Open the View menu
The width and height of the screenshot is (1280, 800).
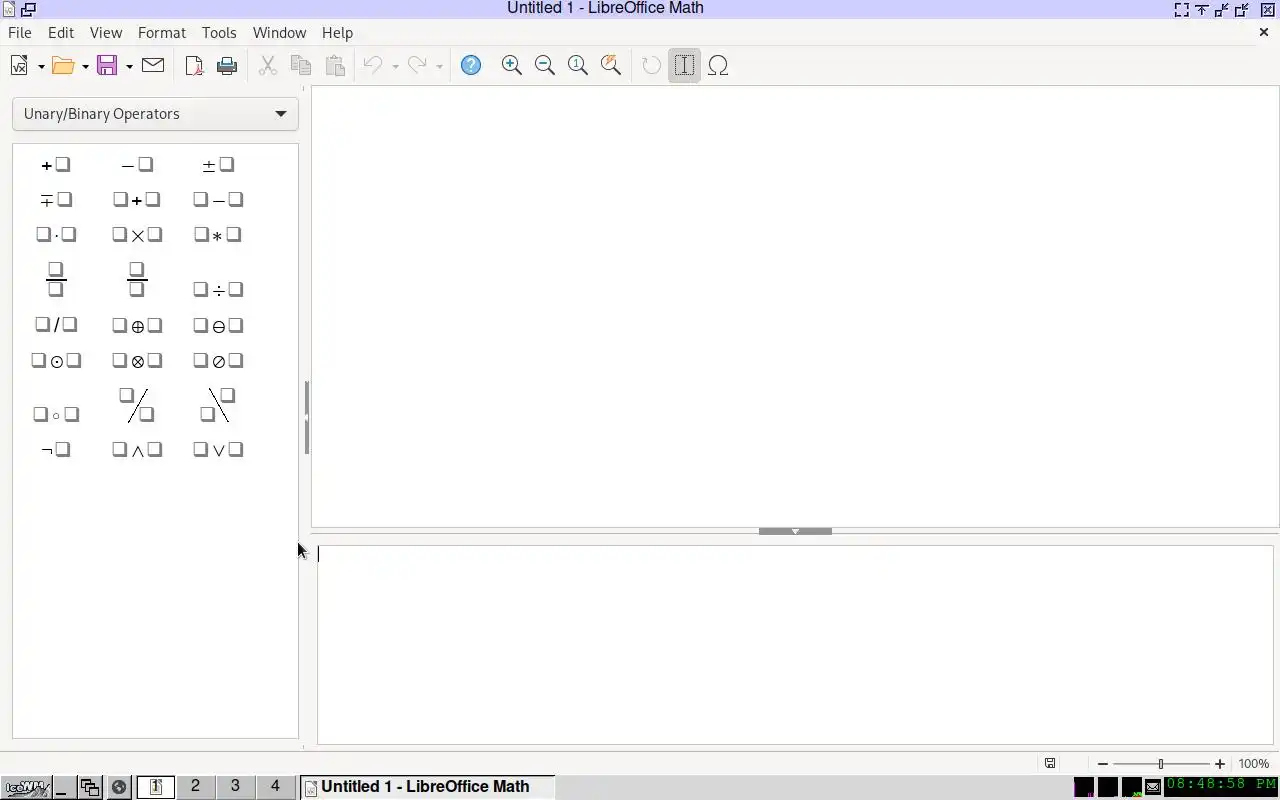[x=106, y=33]
